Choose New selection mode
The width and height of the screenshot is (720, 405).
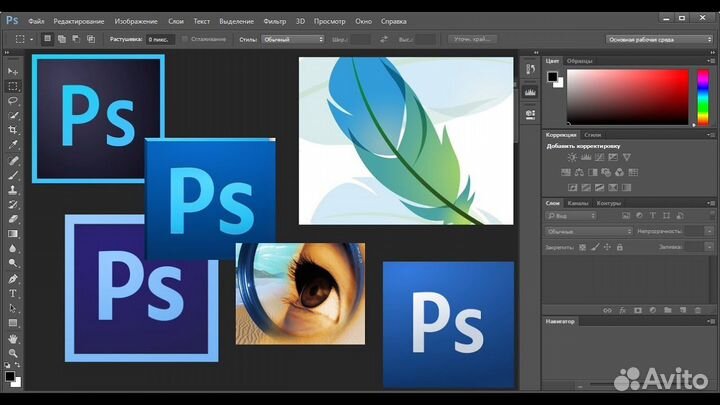pos(47,39)
